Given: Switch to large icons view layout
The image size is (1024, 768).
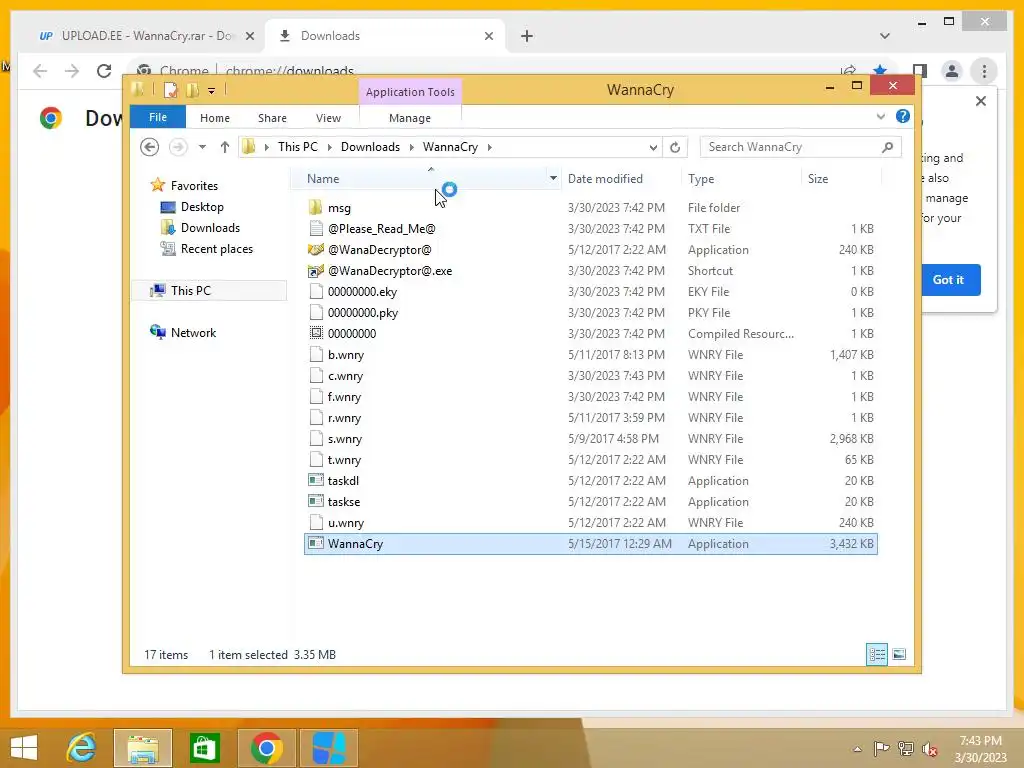Looking at the screenshot, I should click(x=899, y=654).
